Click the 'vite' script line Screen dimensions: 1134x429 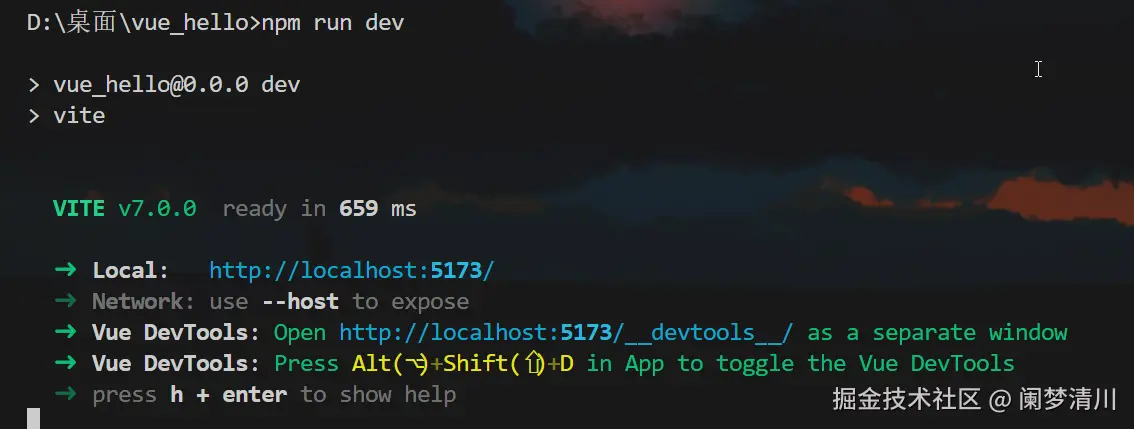pyautogui.click(x=79, y=116)
